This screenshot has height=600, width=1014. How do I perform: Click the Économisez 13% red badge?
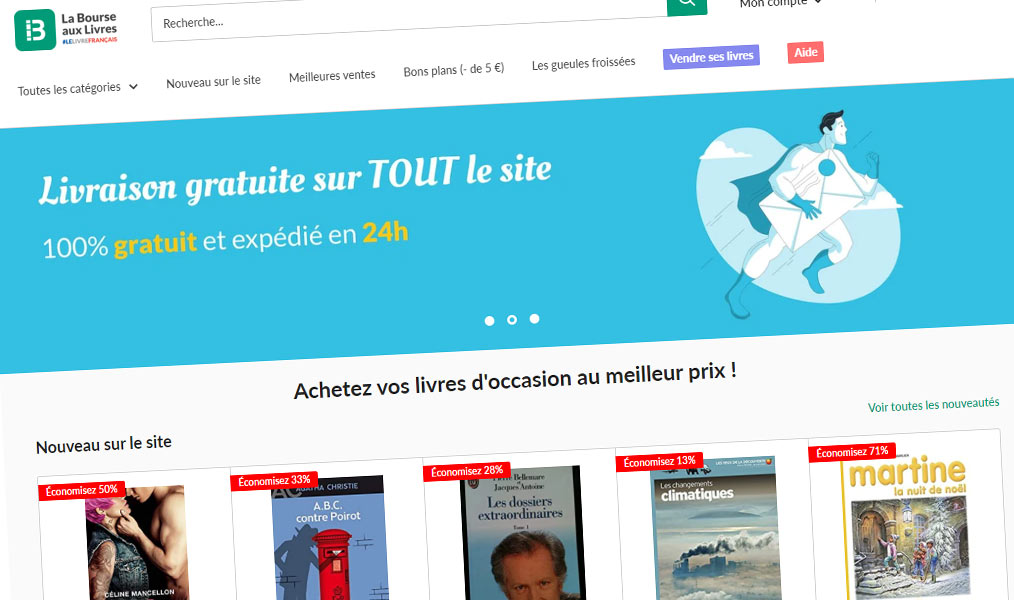pyautogui.click(x=659, y=462)
